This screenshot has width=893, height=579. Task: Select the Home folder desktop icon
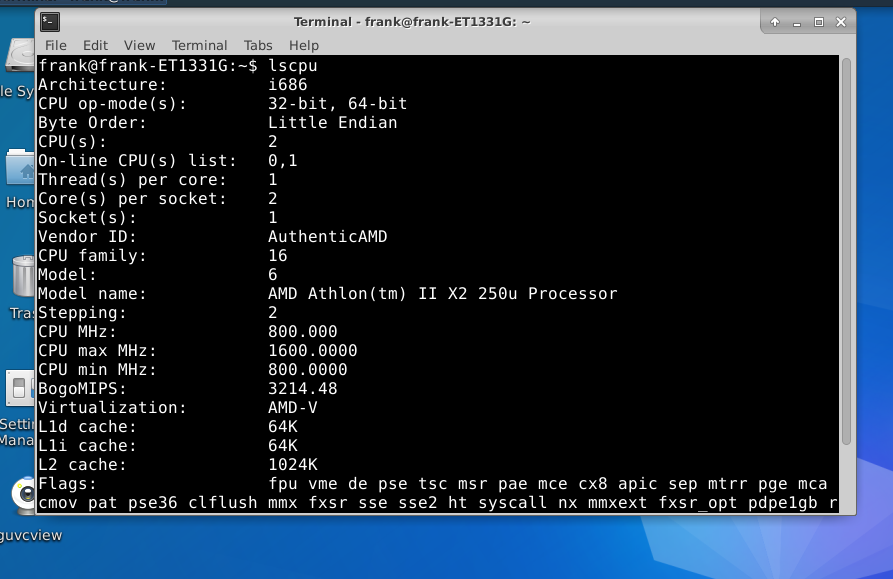[x=21, y=168]
